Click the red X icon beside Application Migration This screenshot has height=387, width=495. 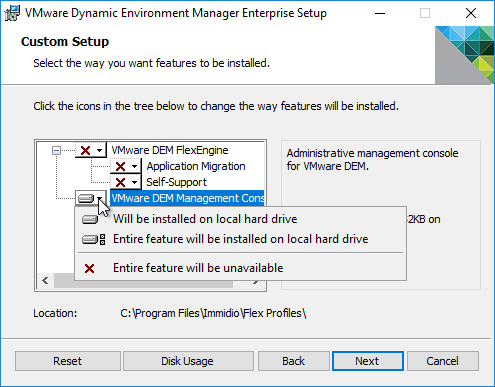click(120, 166)
